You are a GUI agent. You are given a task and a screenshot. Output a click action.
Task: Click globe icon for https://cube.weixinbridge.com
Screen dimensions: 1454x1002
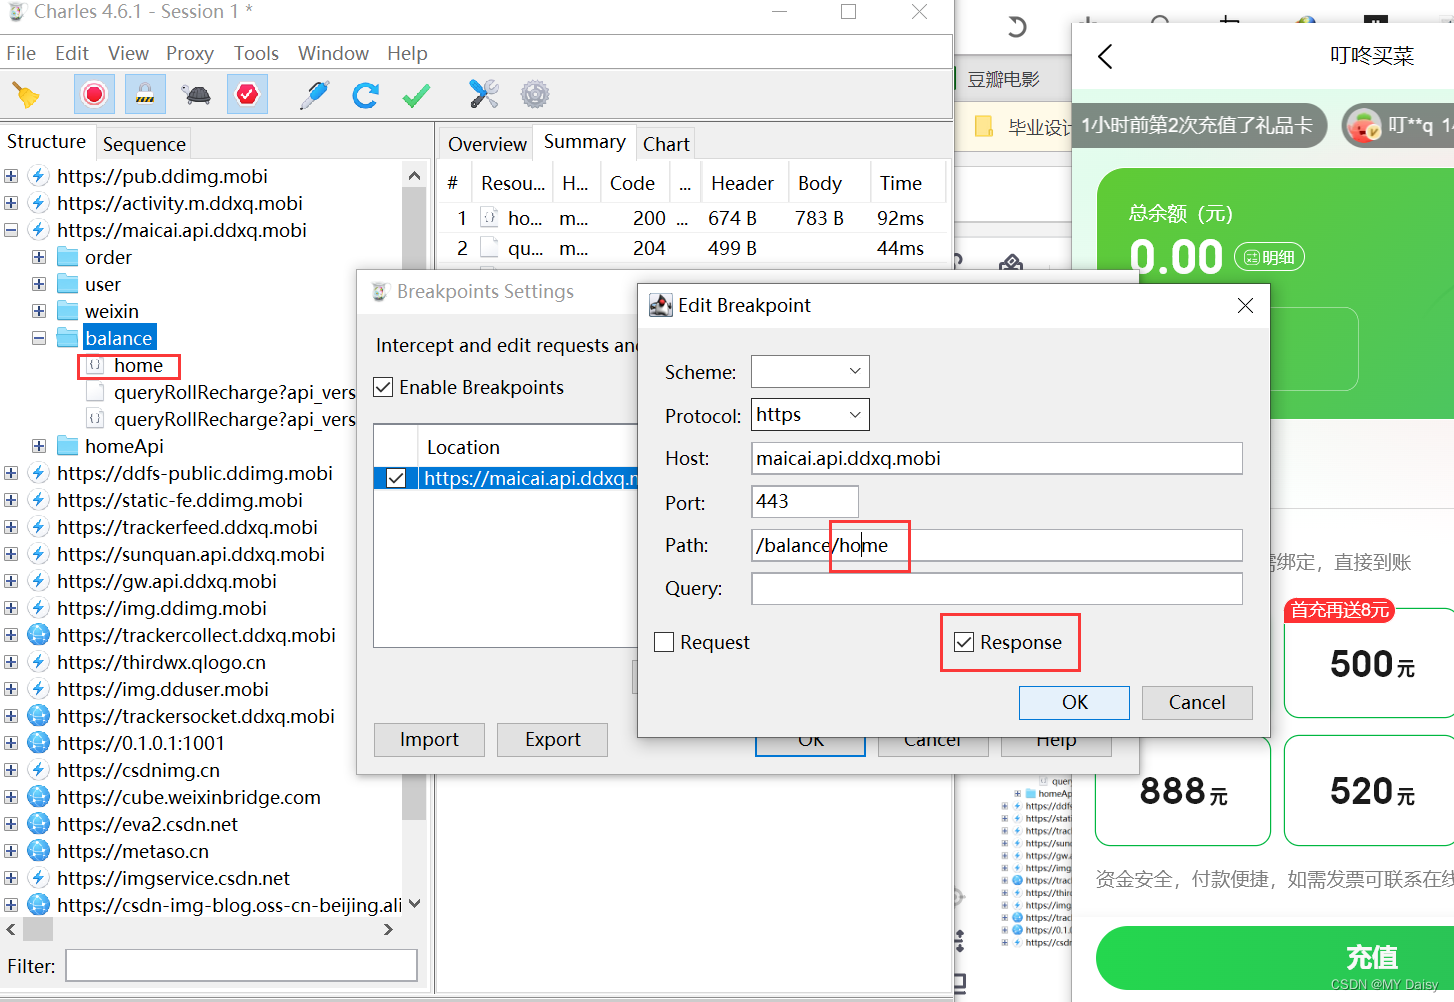click(x=38, y=797)
